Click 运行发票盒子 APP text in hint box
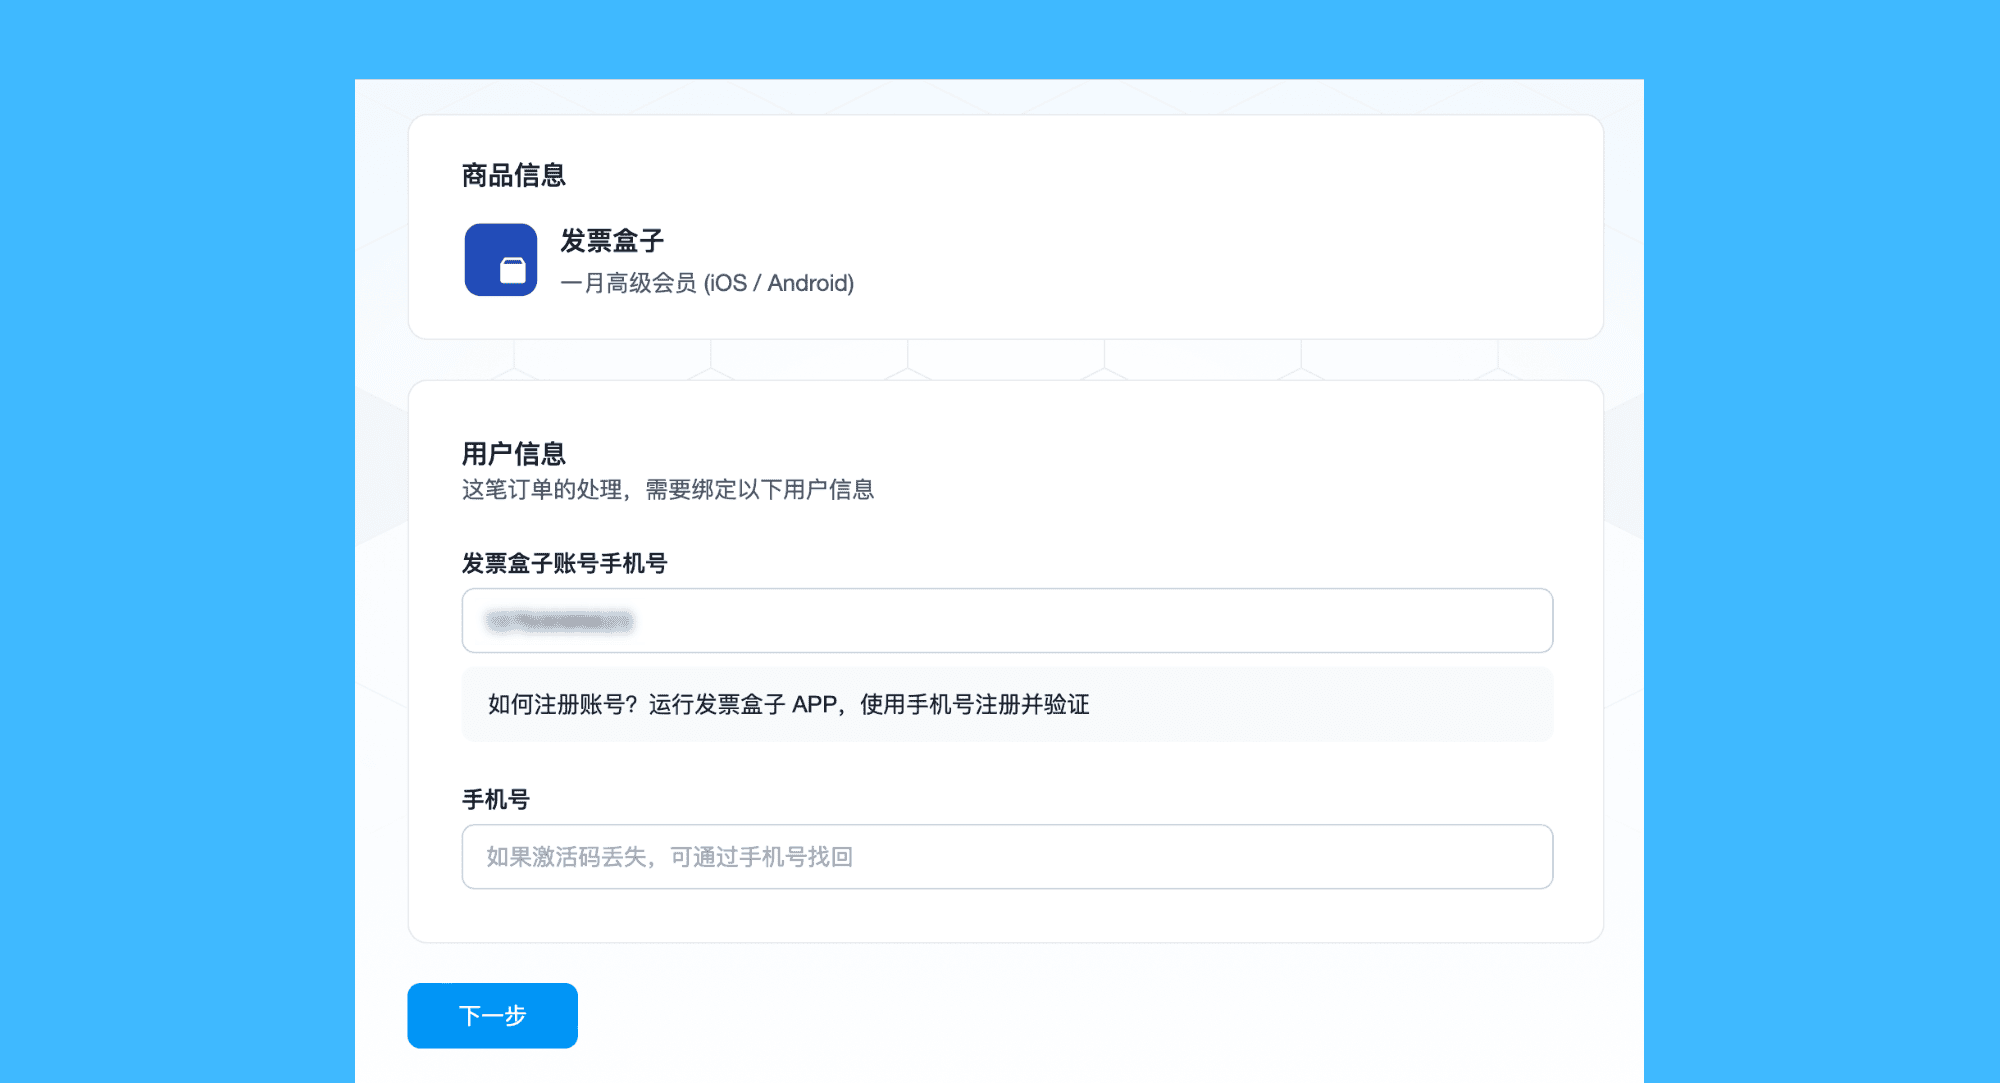 coord(742,705)
